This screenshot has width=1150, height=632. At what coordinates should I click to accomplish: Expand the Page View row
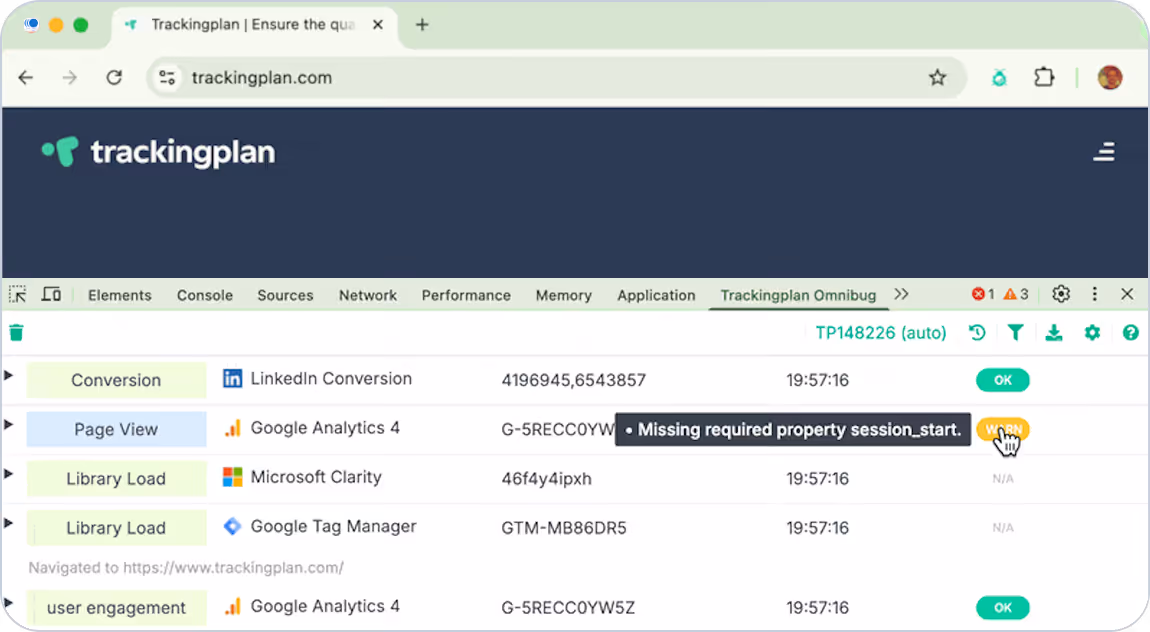click(8, 425)
